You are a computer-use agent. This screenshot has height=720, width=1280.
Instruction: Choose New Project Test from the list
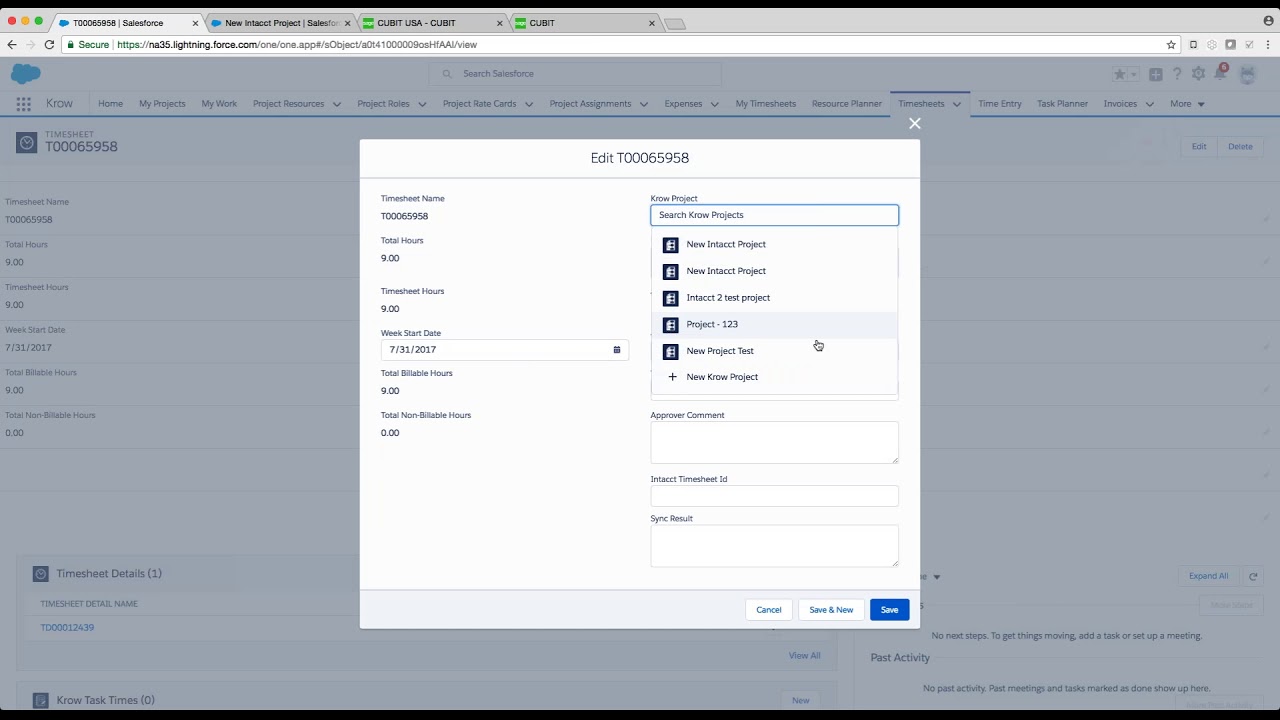[x=774, y=351]
